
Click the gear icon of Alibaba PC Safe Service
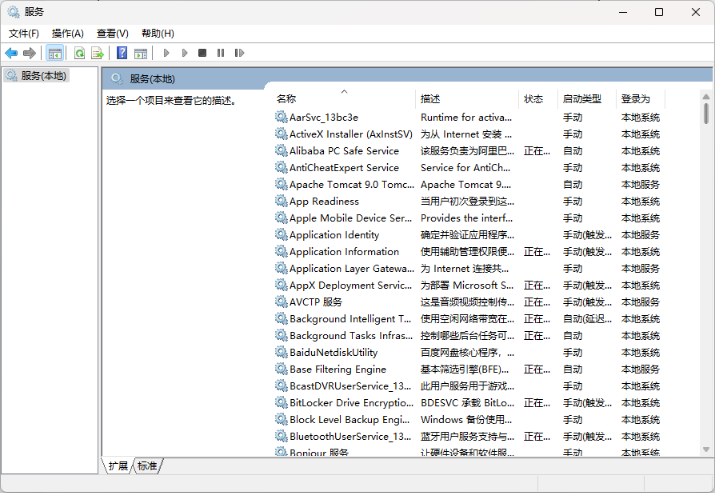click(281, 150)
